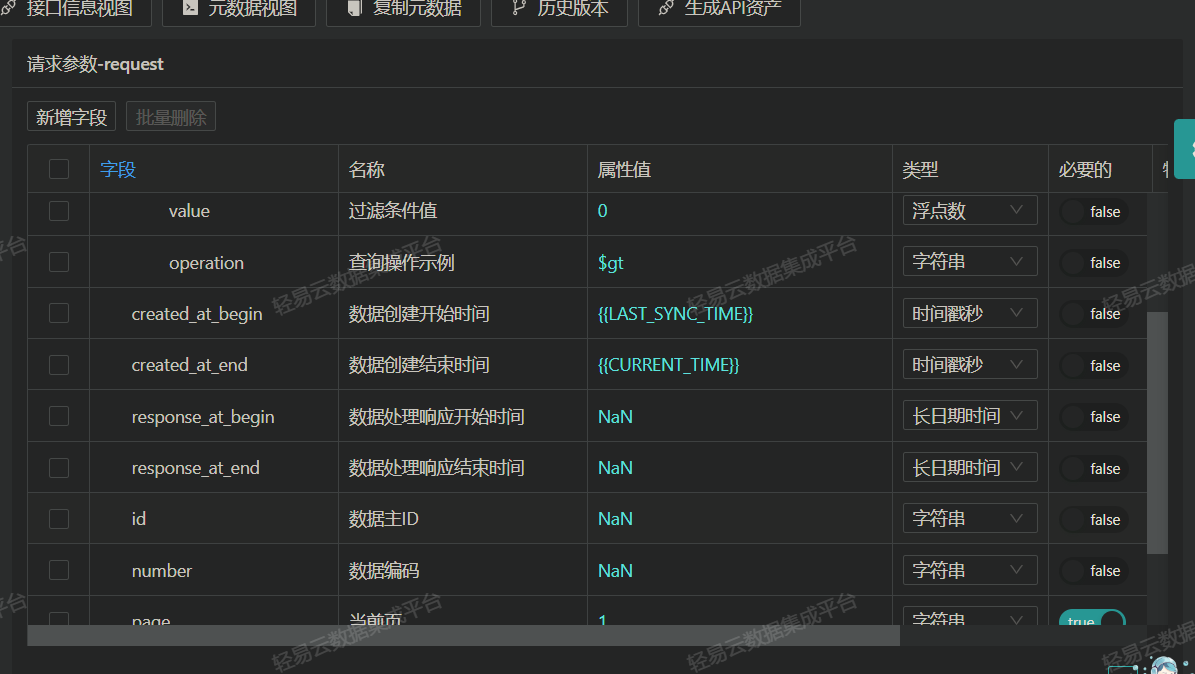Click the 批量删除 button
1195x674 pixels.
pos(171,117)
